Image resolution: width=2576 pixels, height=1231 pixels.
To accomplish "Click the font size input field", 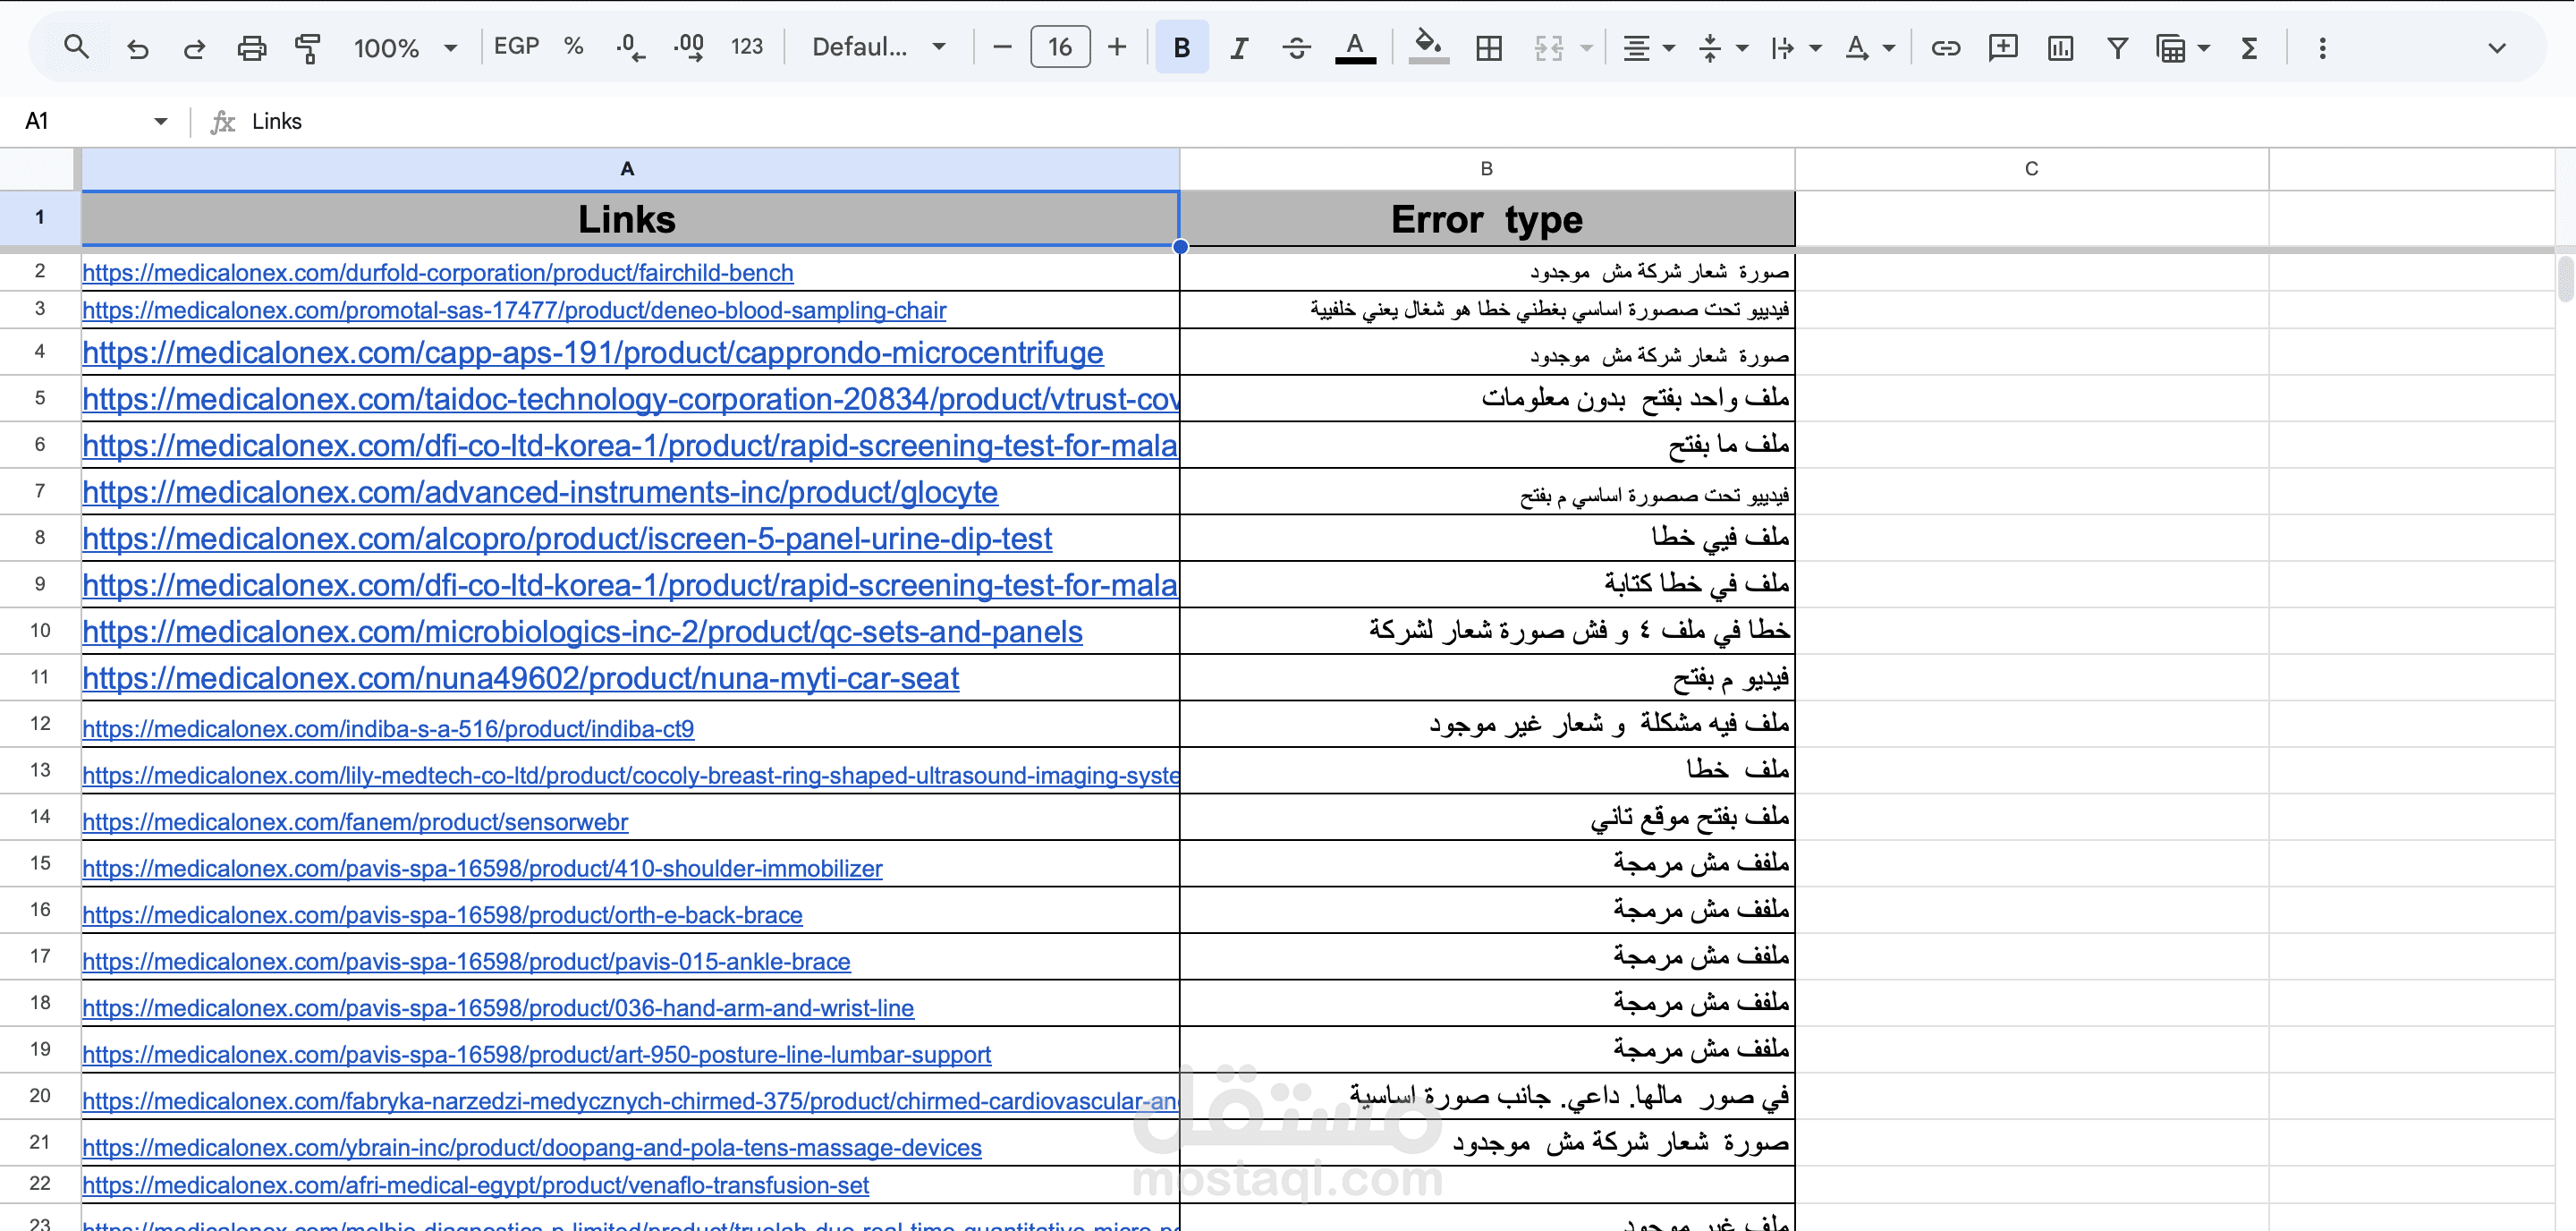I will [x=1059, y=47].
